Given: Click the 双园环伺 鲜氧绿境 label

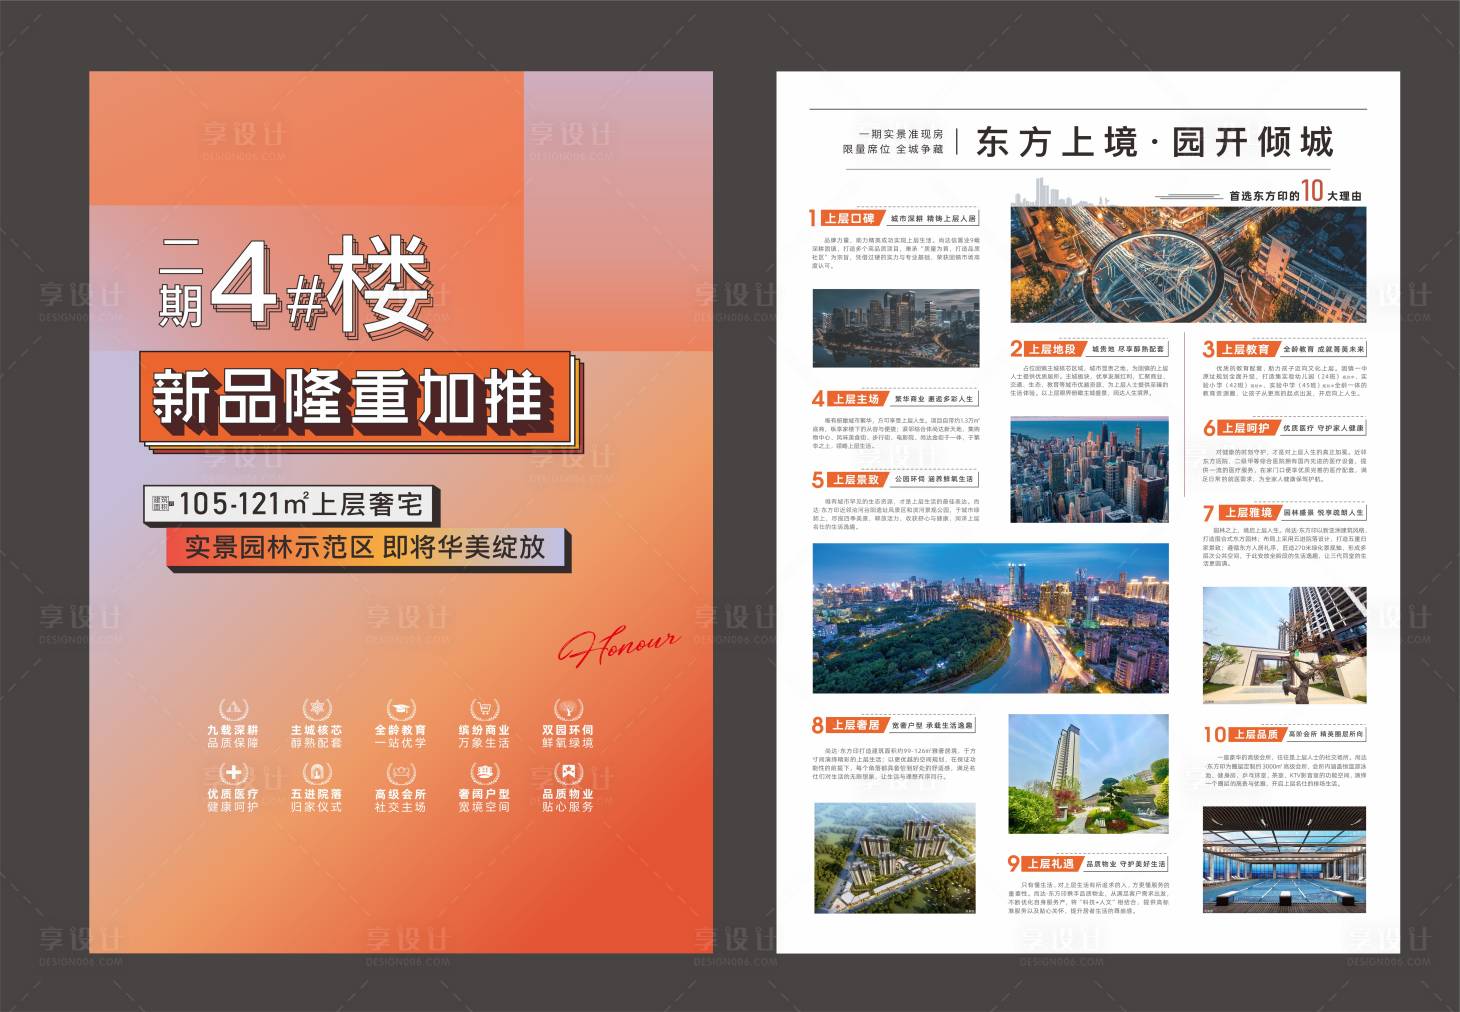Looking at the screenshot, I should click(x=567, y=737).
